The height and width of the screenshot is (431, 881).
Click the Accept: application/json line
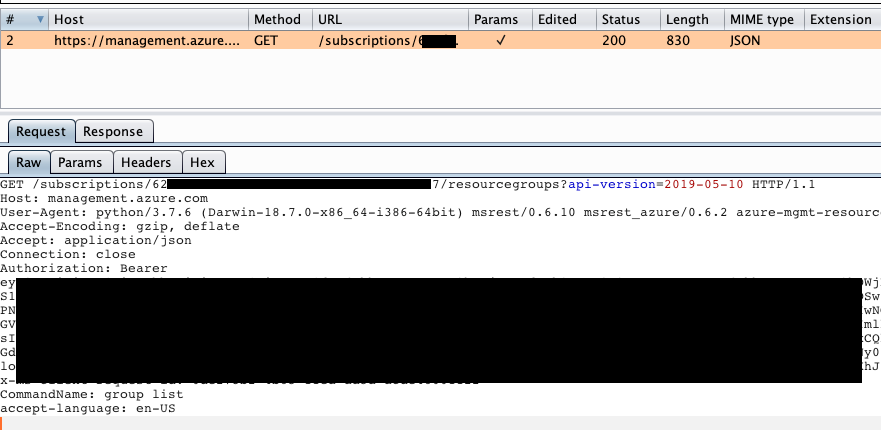point(96,241)
